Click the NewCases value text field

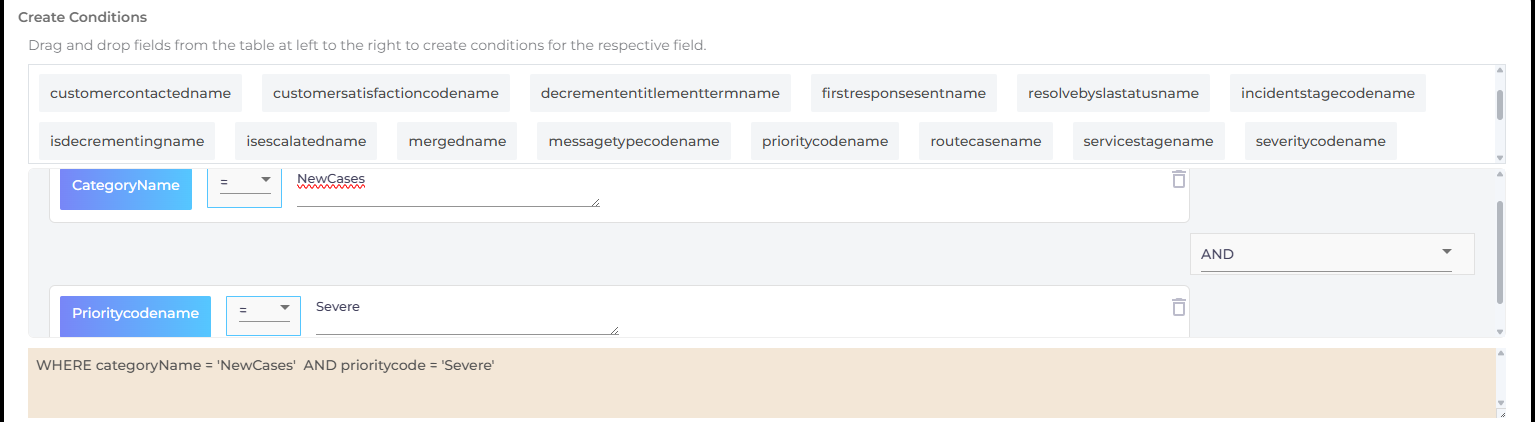point(447,188)
